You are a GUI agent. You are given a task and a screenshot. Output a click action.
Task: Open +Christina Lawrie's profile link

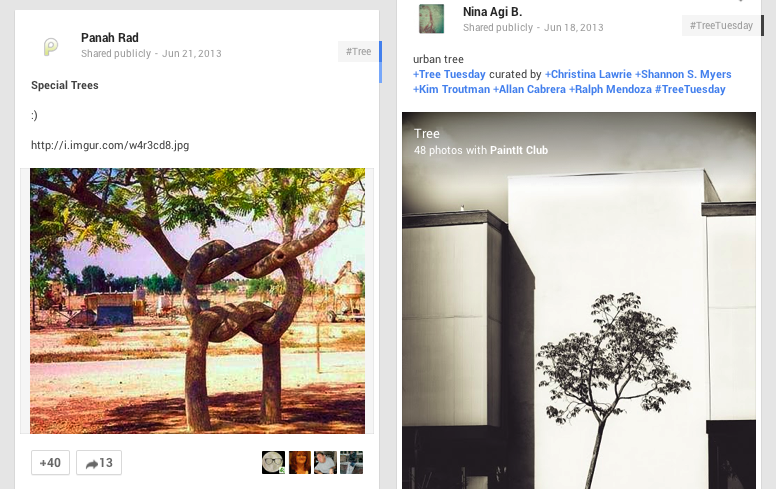[588, 74]
